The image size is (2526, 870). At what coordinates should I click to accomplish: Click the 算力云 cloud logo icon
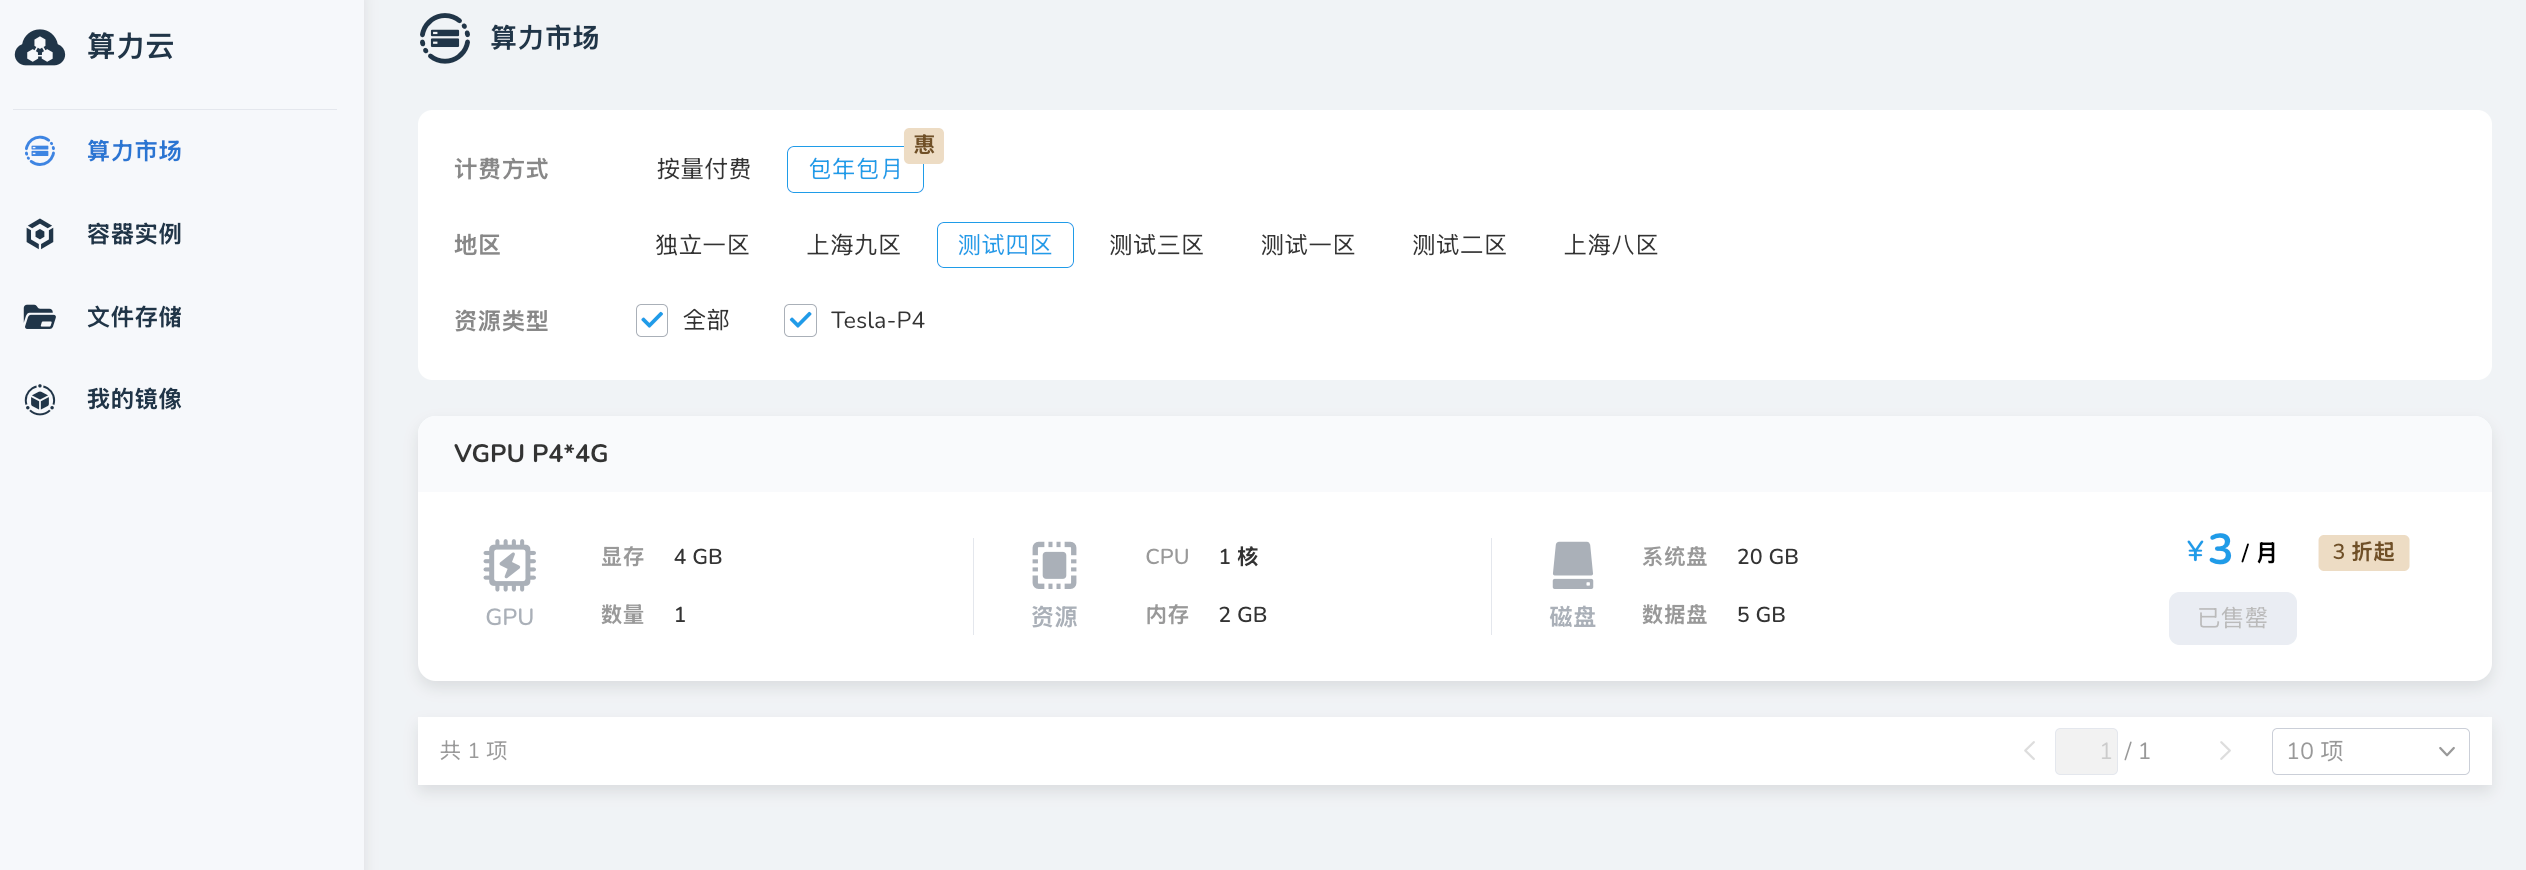click(40, 47)
